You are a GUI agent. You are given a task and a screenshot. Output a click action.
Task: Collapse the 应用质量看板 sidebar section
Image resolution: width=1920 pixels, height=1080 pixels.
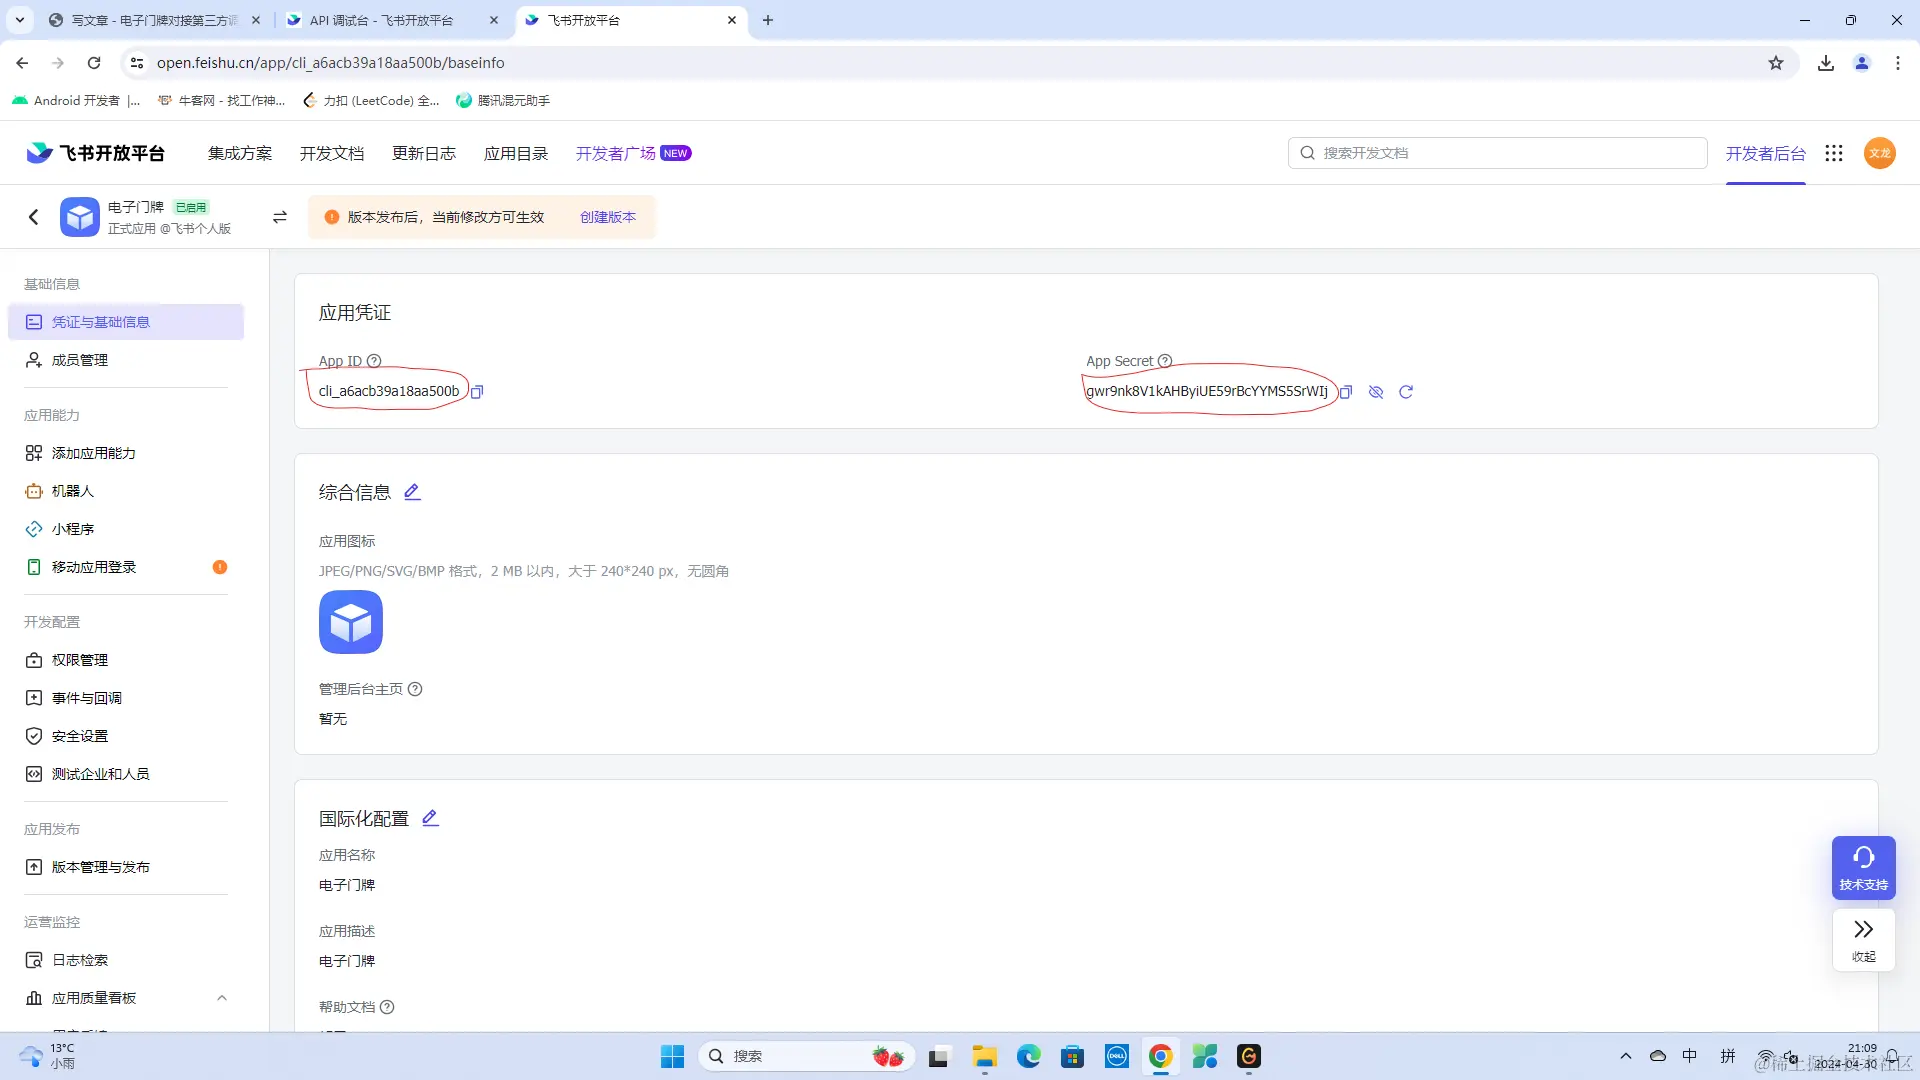point(222,998)
